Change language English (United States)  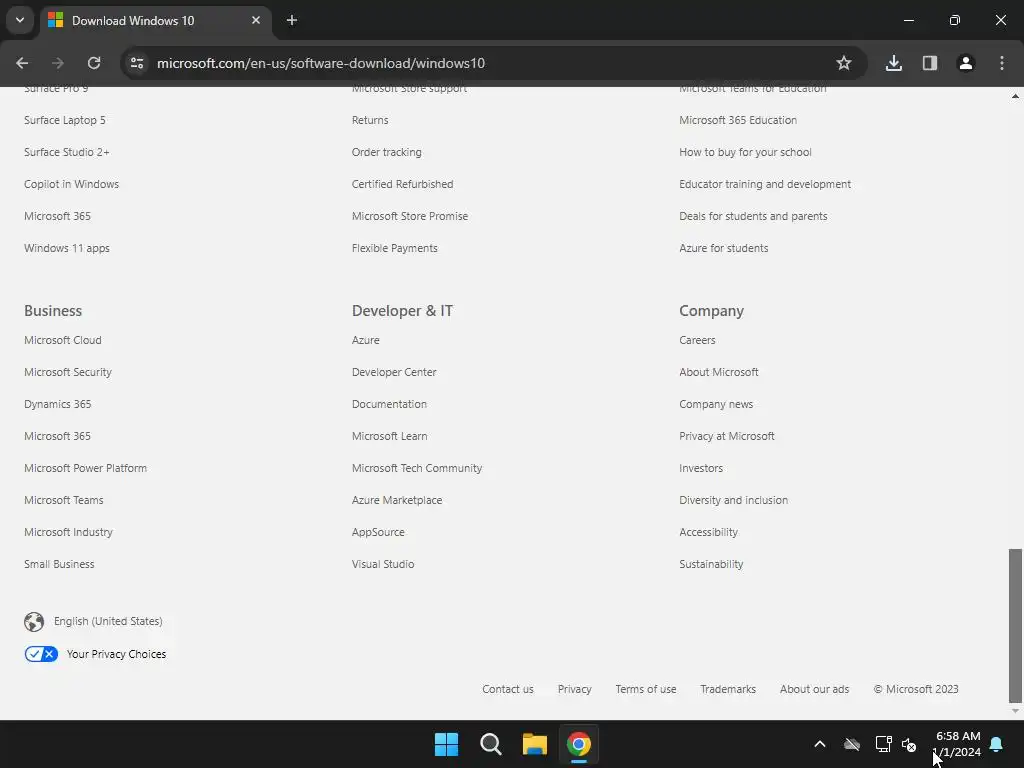pos(108,621)
